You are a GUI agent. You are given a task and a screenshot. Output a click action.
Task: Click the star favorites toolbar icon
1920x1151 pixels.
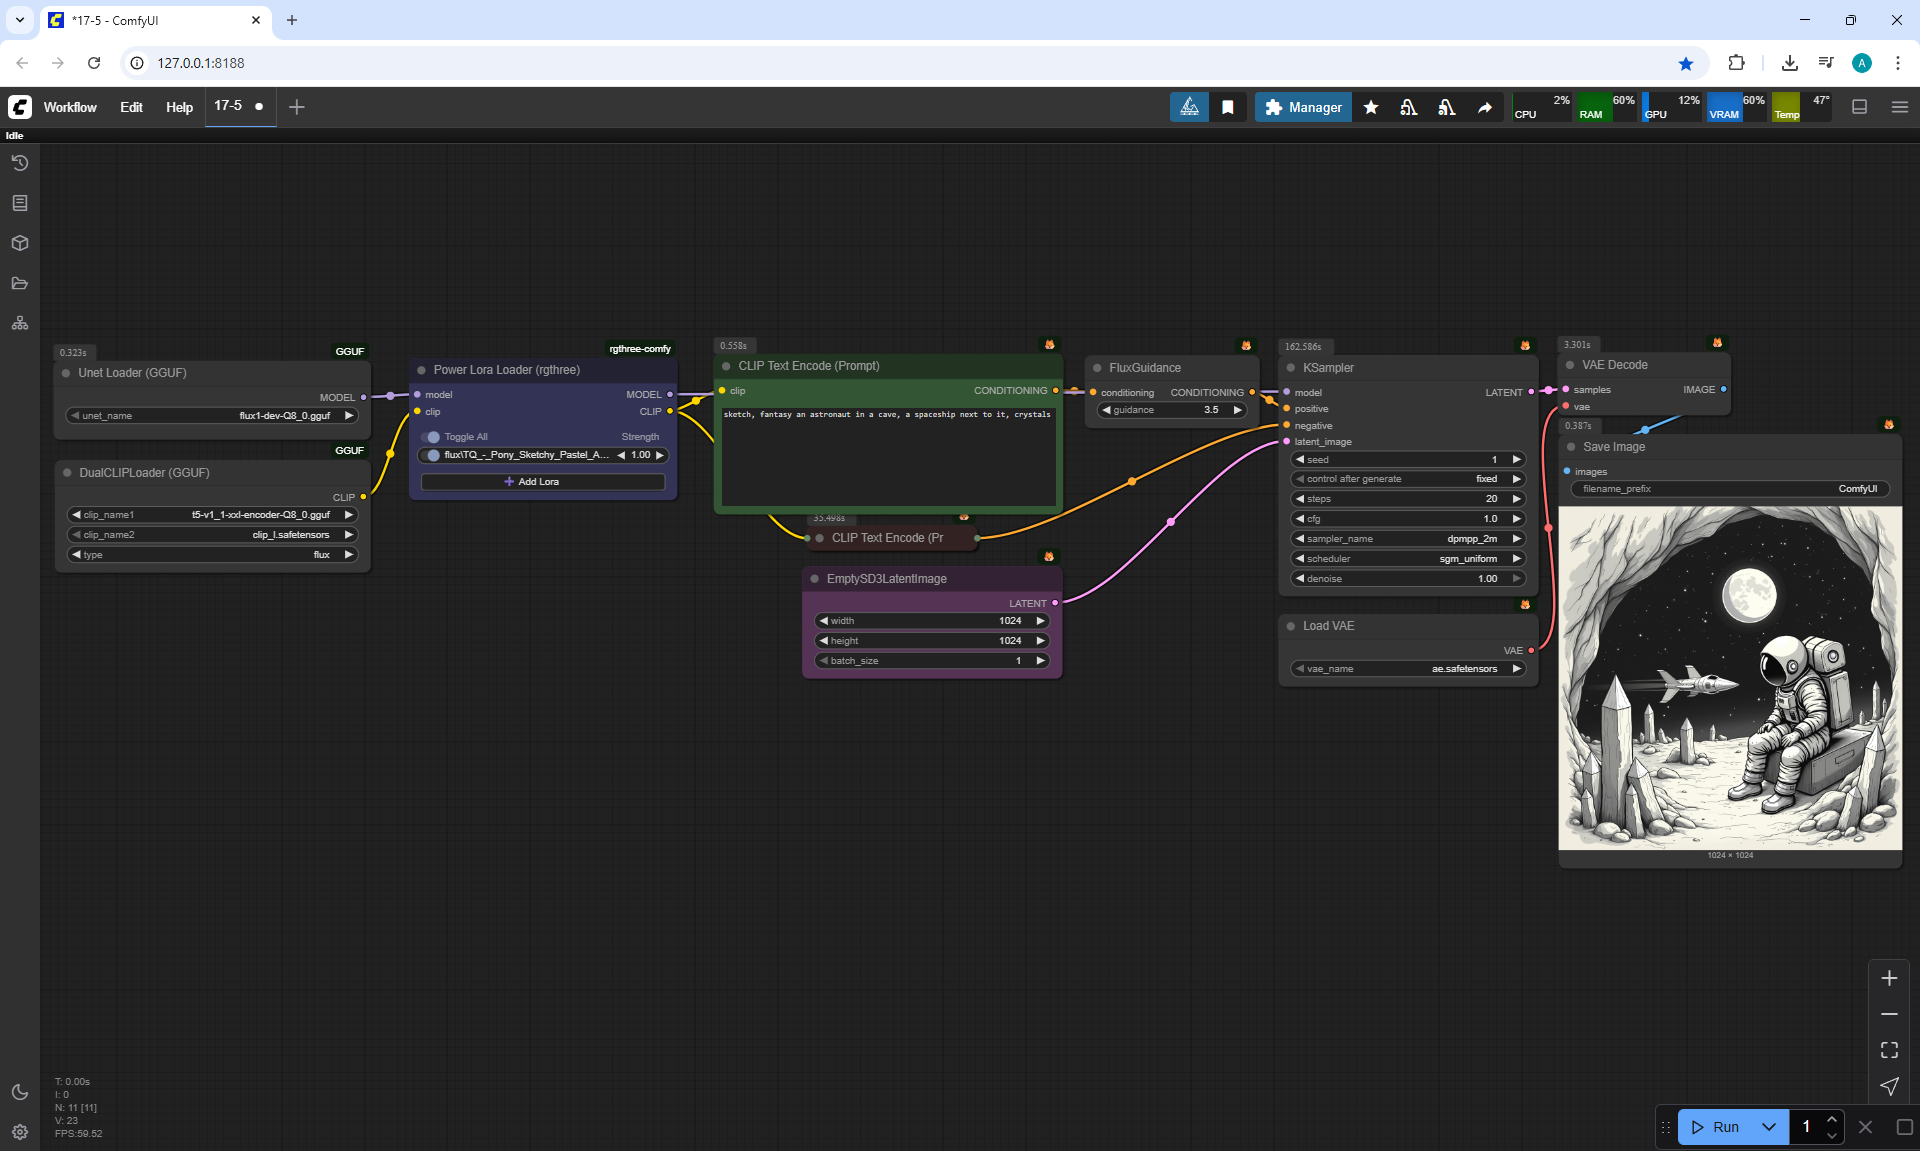tap(1371, 107)
